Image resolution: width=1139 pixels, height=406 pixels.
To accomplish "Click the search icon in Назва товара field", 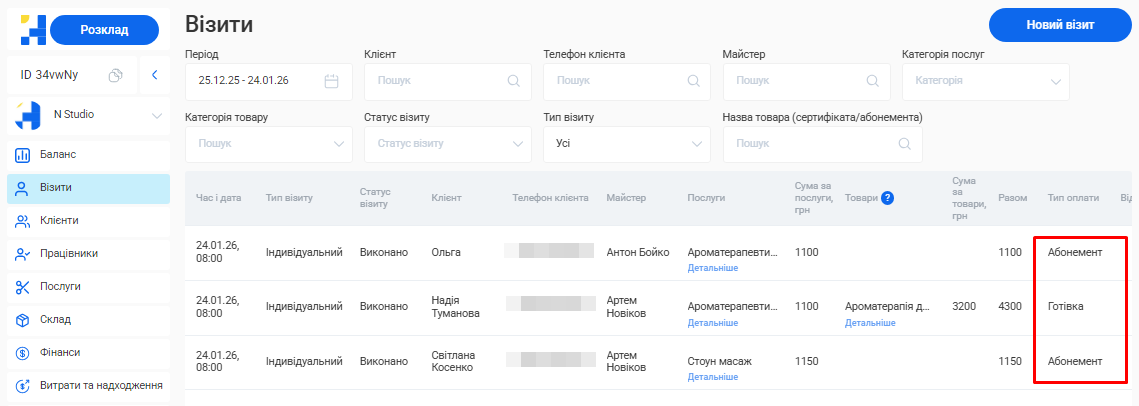I will 904,144.
